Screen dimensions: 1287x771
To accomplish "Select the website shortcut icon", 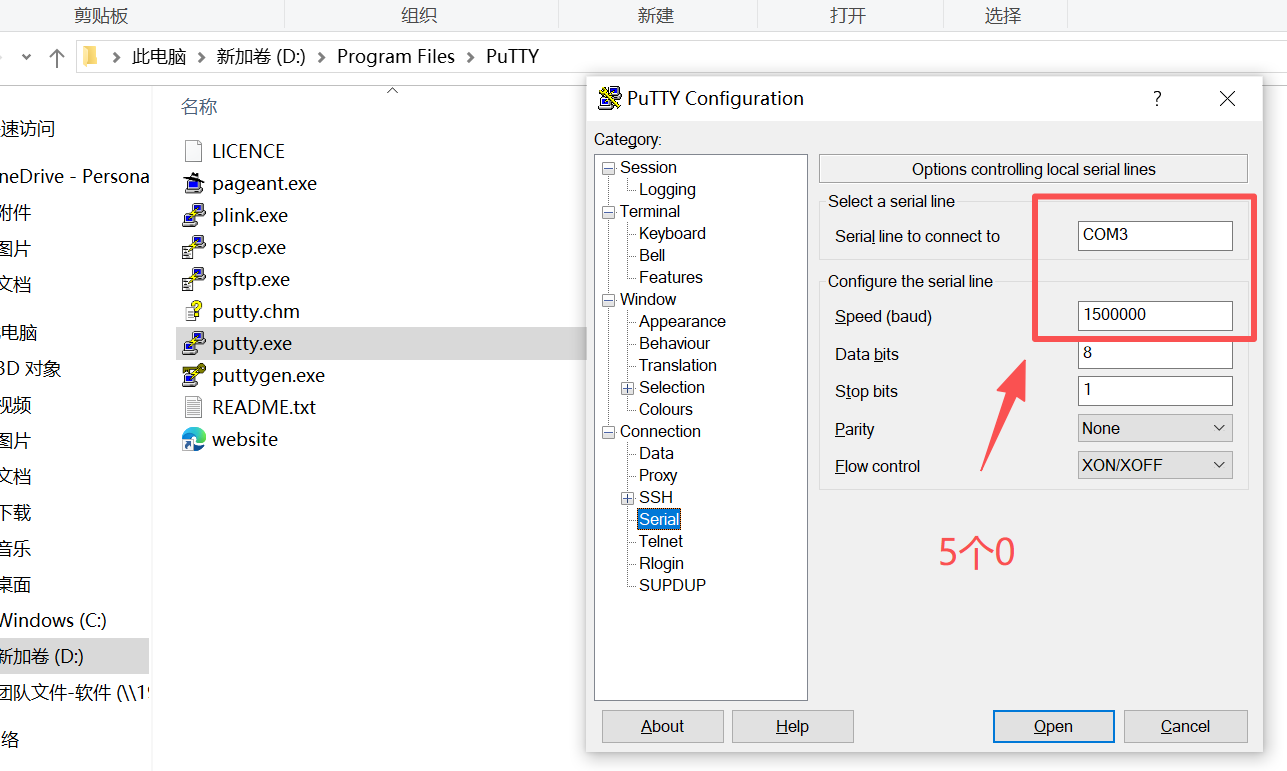I will coord(193,439).
